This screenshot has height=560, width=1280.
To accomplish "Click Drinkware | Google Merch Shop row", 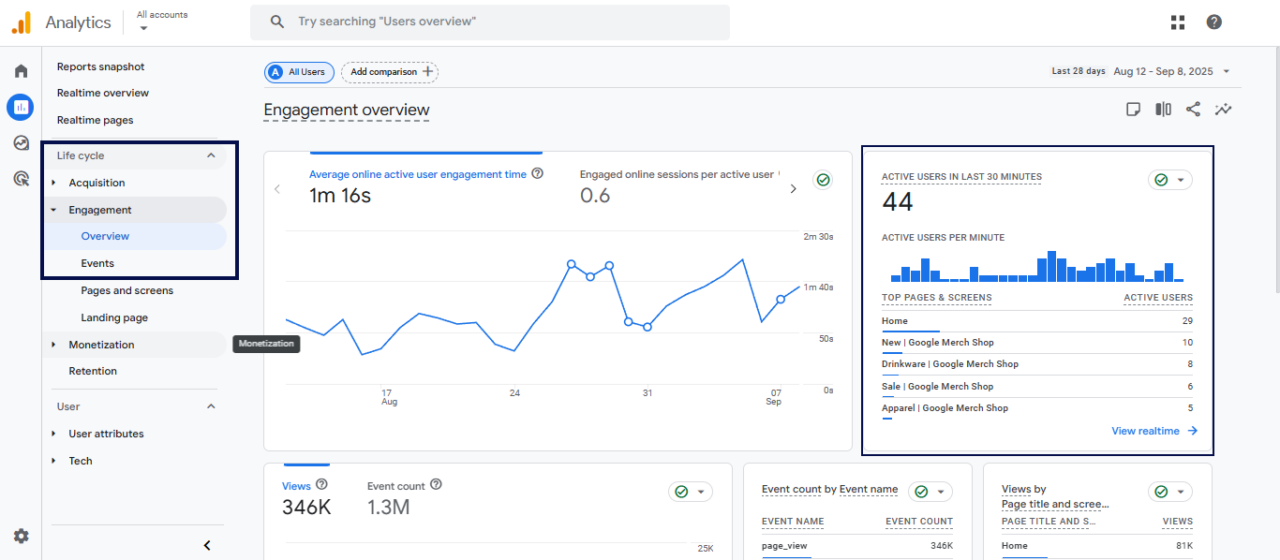I will click(1037, 365).
